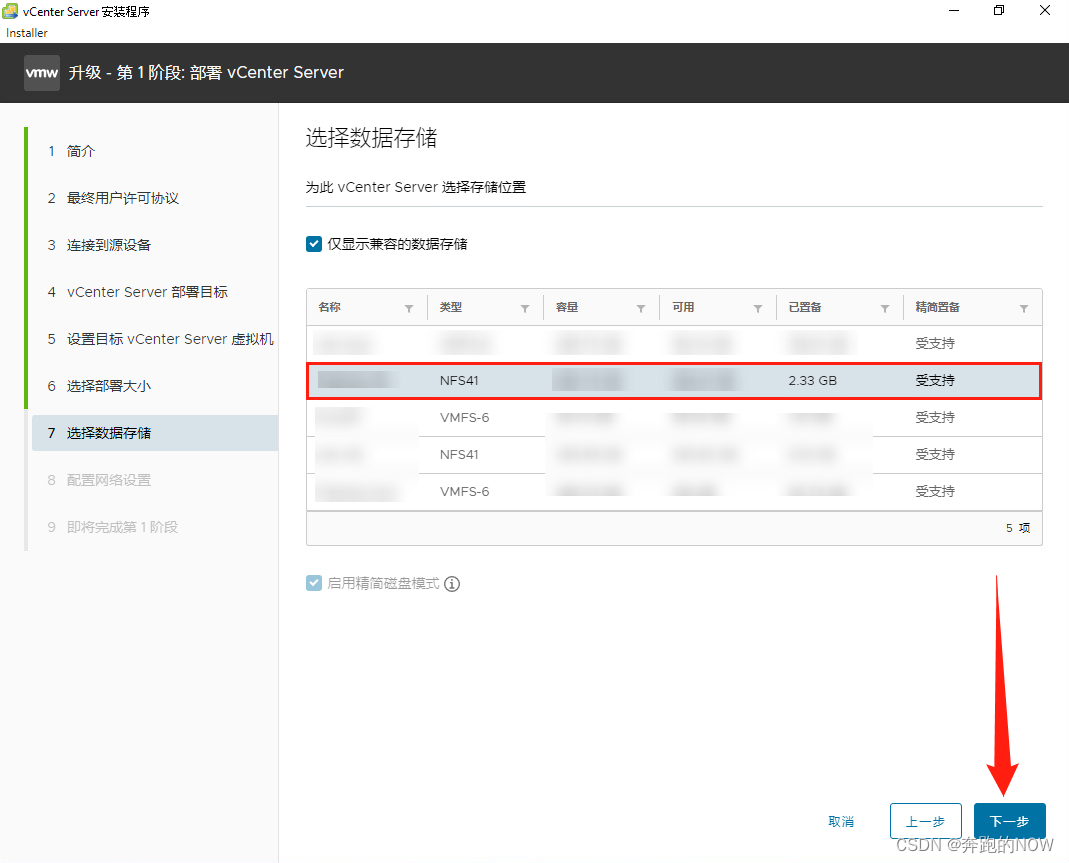Open the 容量 column filter
Viewport: 1069px width, 863px height.
pos(641,308)
